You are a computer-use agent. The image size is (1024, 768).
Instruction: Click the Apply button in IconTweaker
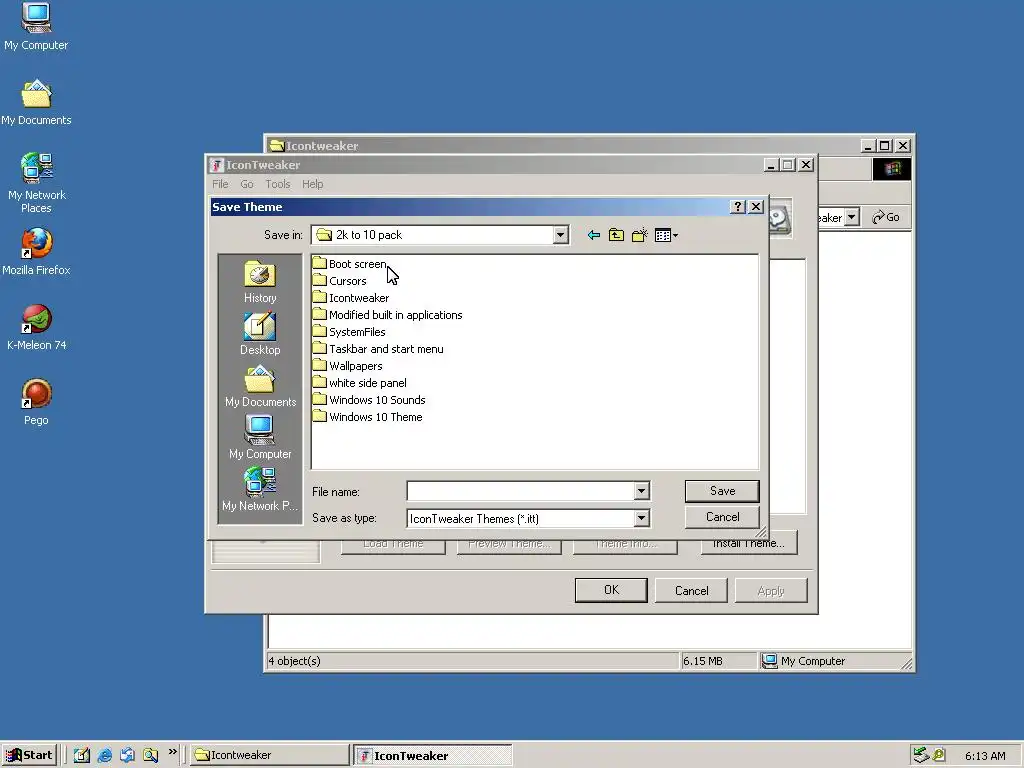771,590
